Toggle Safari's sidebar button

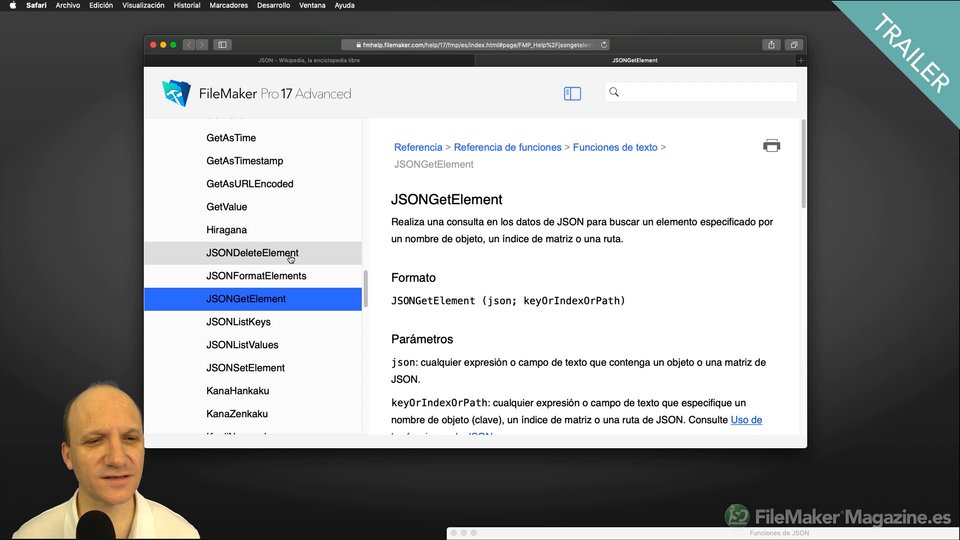coord(222,45)
